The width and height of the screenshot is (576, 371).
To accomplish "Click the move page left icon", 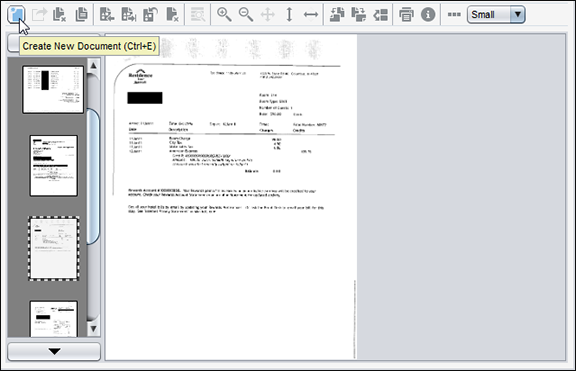I will point(107,15).
